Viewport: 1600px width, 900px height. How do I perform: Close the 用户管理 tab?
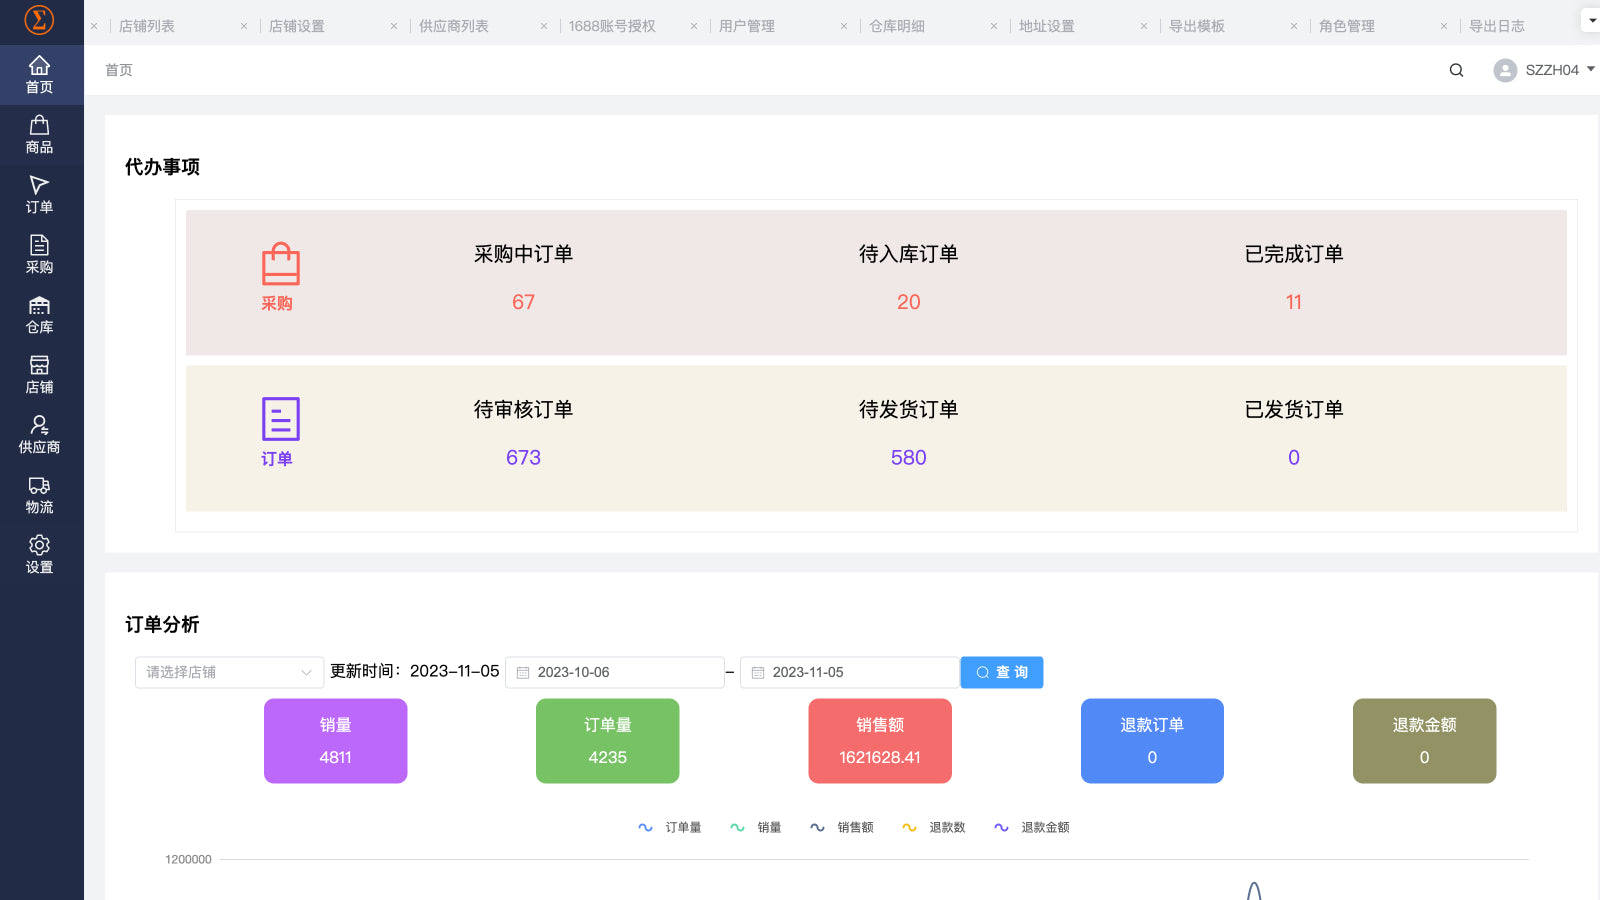pyautogui.click(x=844, y=26)
